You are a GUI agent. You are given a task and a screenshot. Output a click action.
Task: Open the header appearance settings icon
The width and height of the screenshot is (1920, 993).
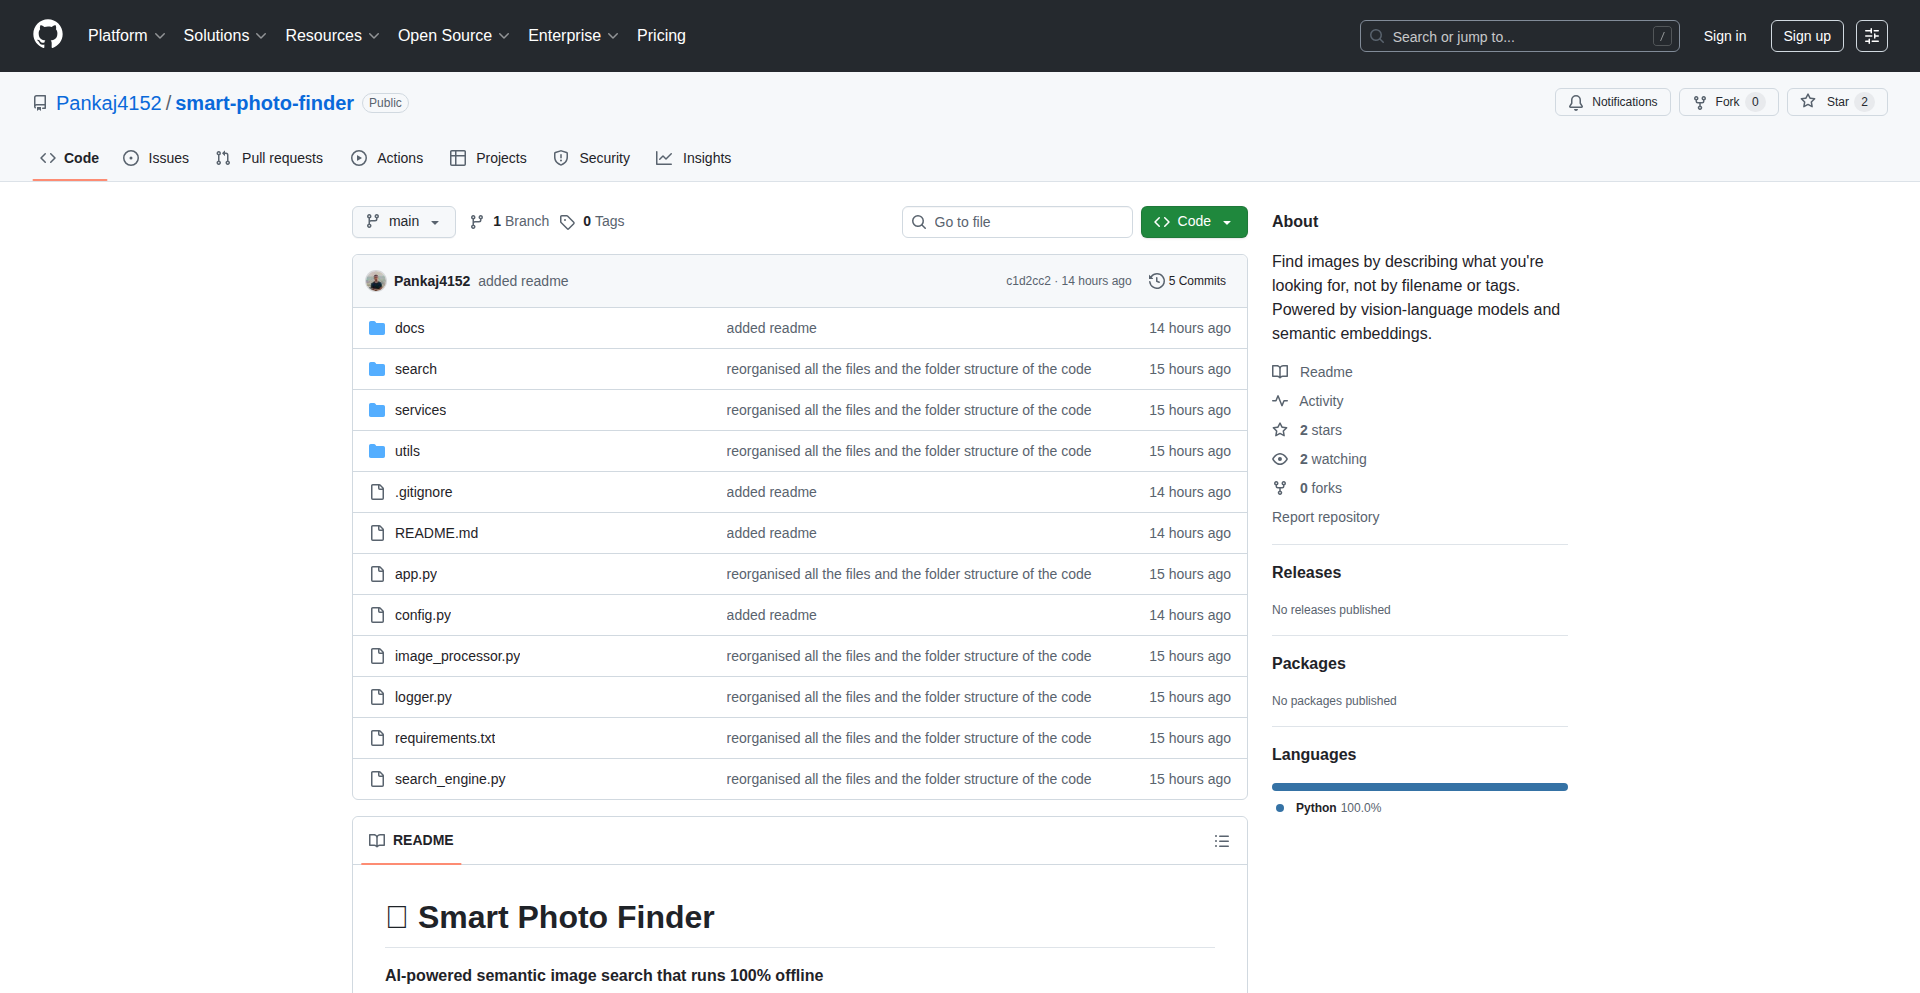[1871, 36]
